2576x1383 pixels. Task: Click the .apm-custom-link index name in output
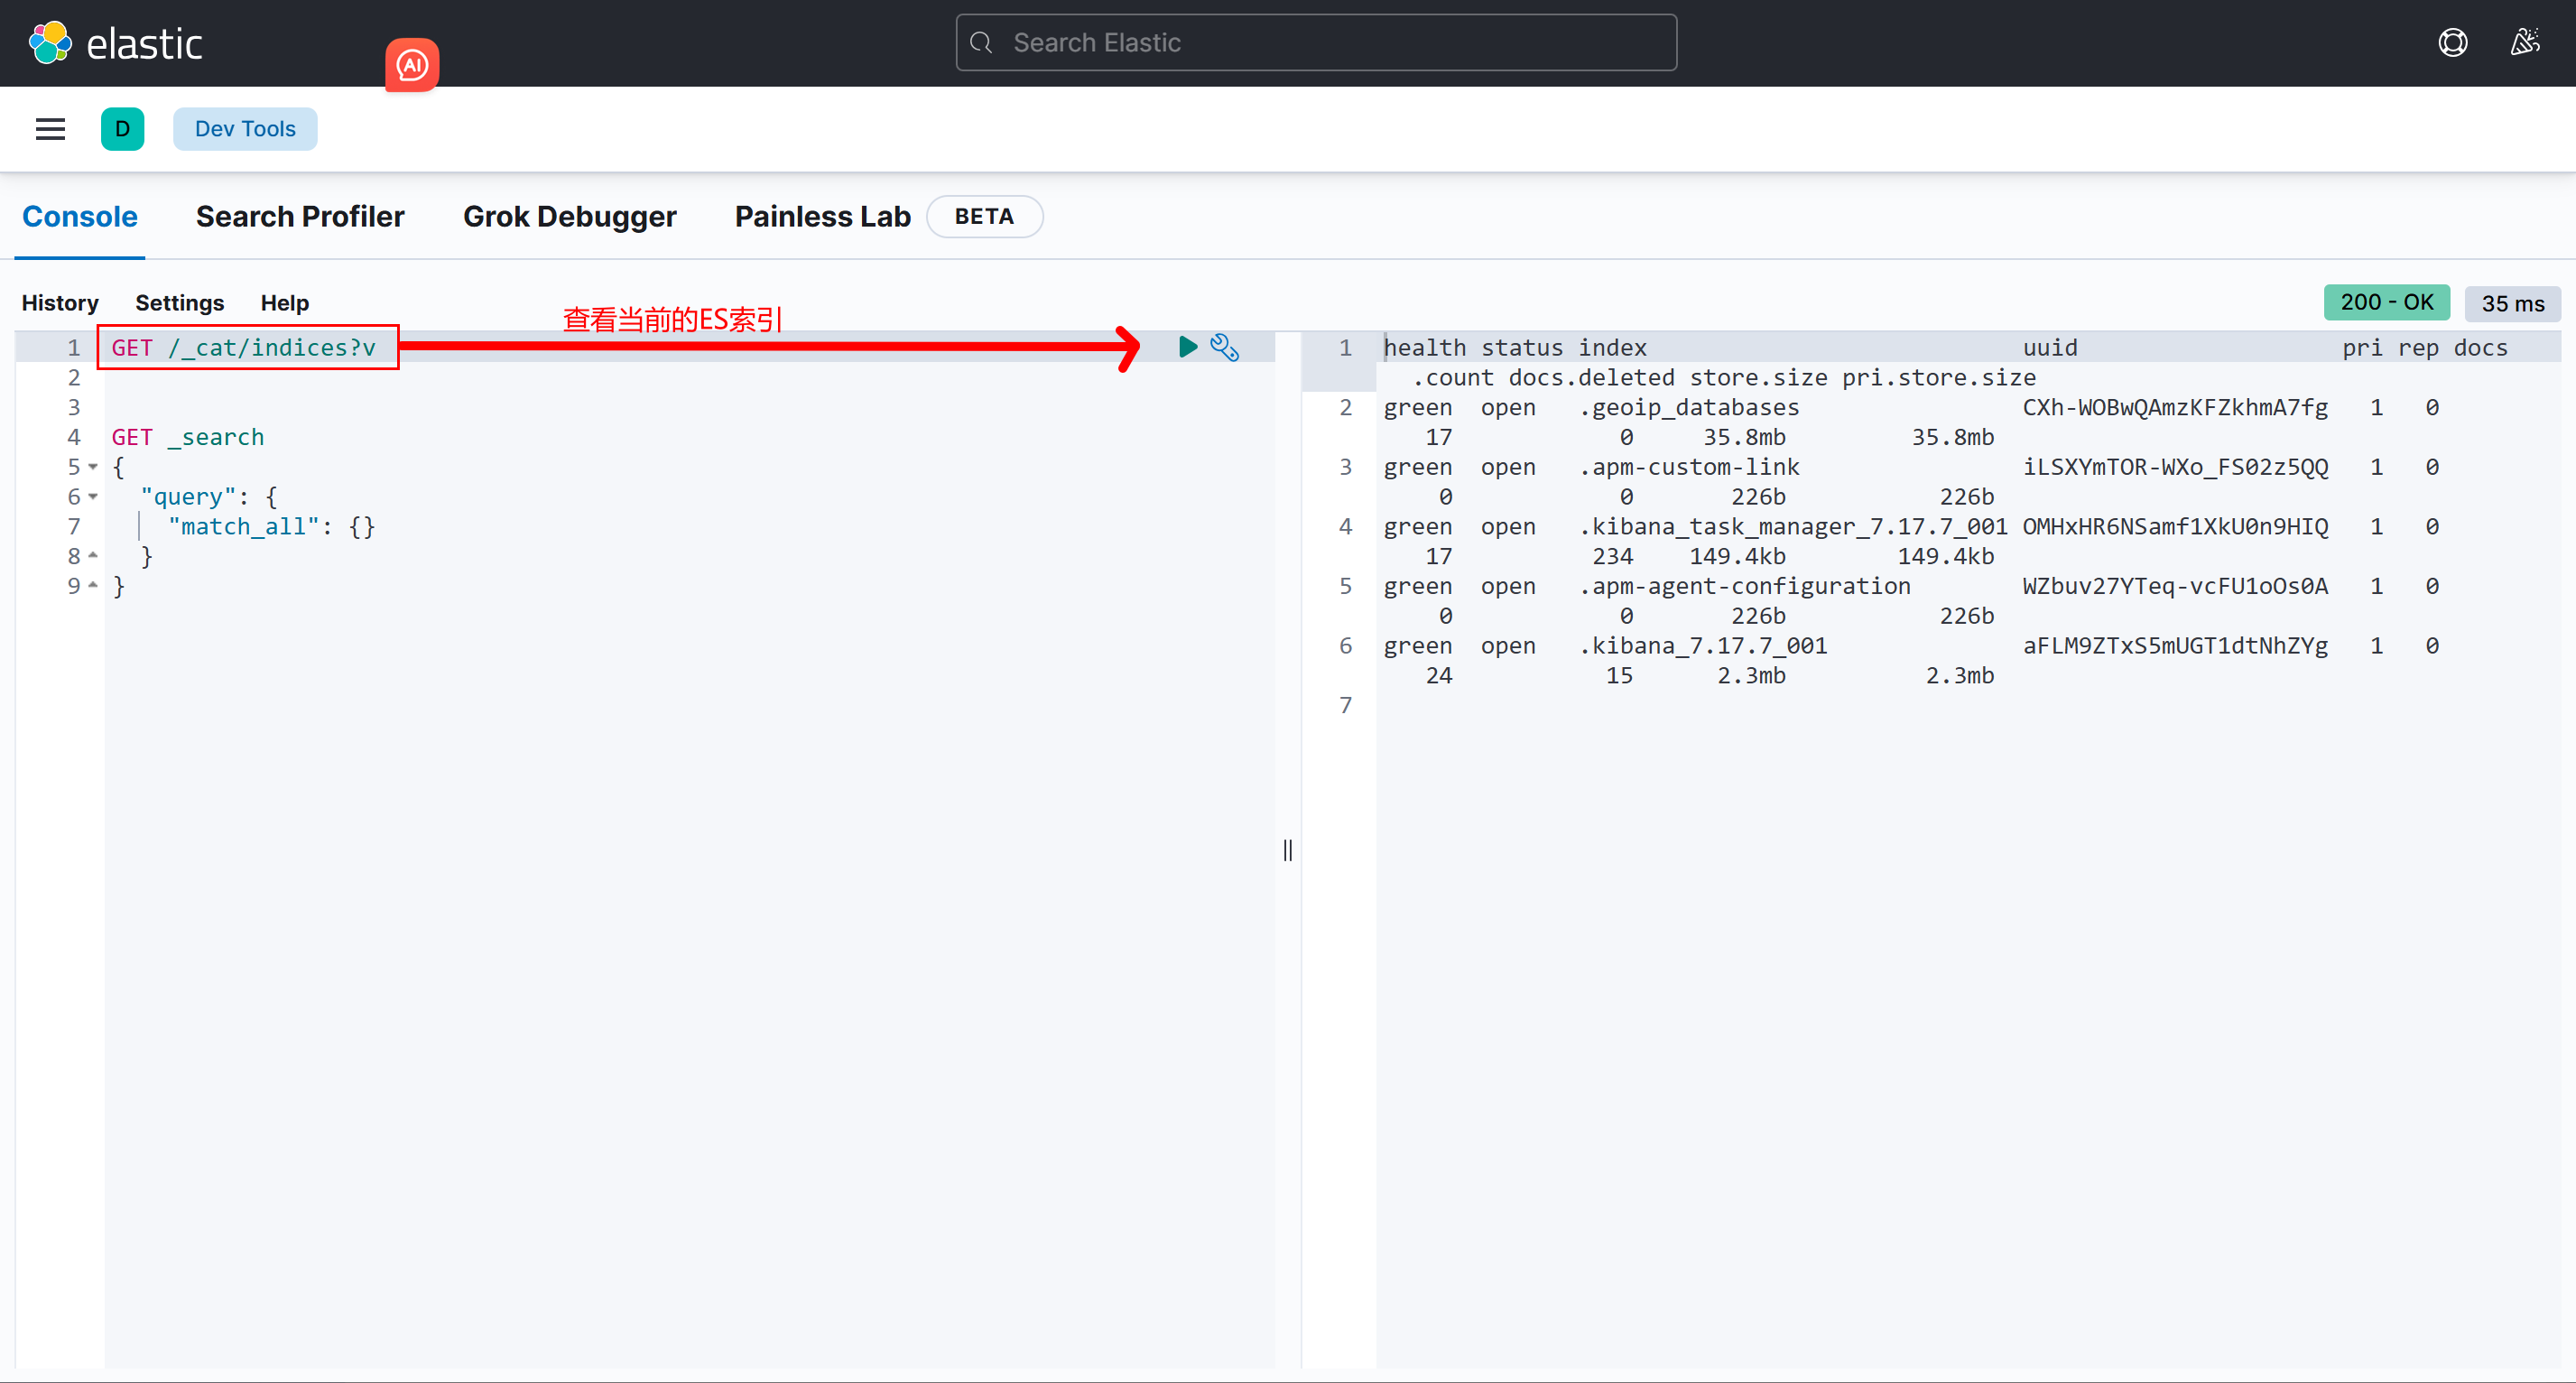click(1689, 467)
